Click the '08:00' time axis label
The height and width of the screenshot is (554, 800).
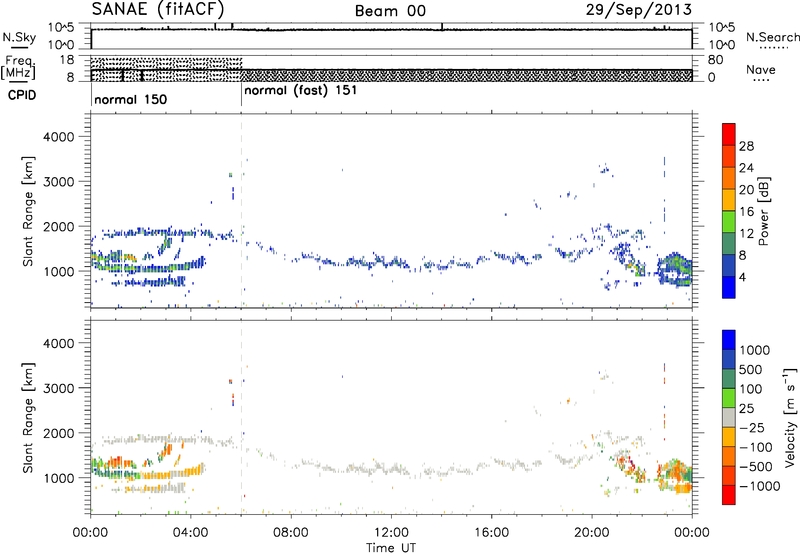click(291, 533)
